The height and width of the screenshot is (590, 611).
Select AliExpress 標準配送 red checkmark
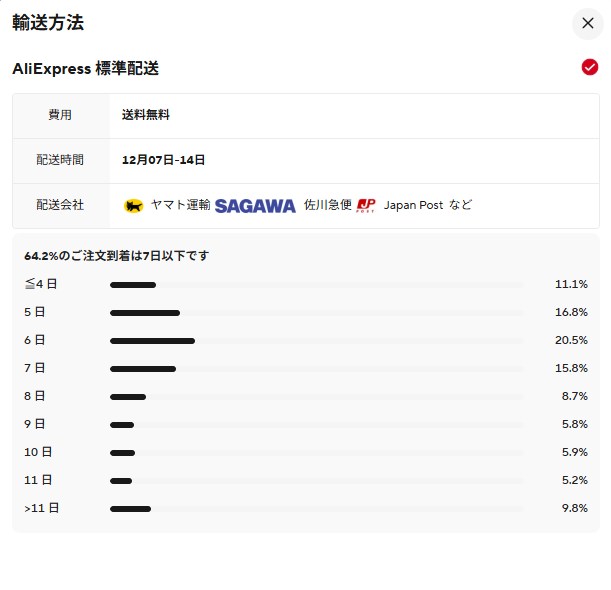(589, 68)
